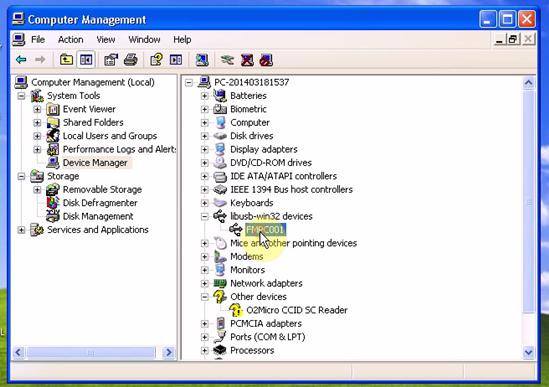Click the Batteries category icon
The height and width of the screenshot is (387, 549).
[220, 95]
